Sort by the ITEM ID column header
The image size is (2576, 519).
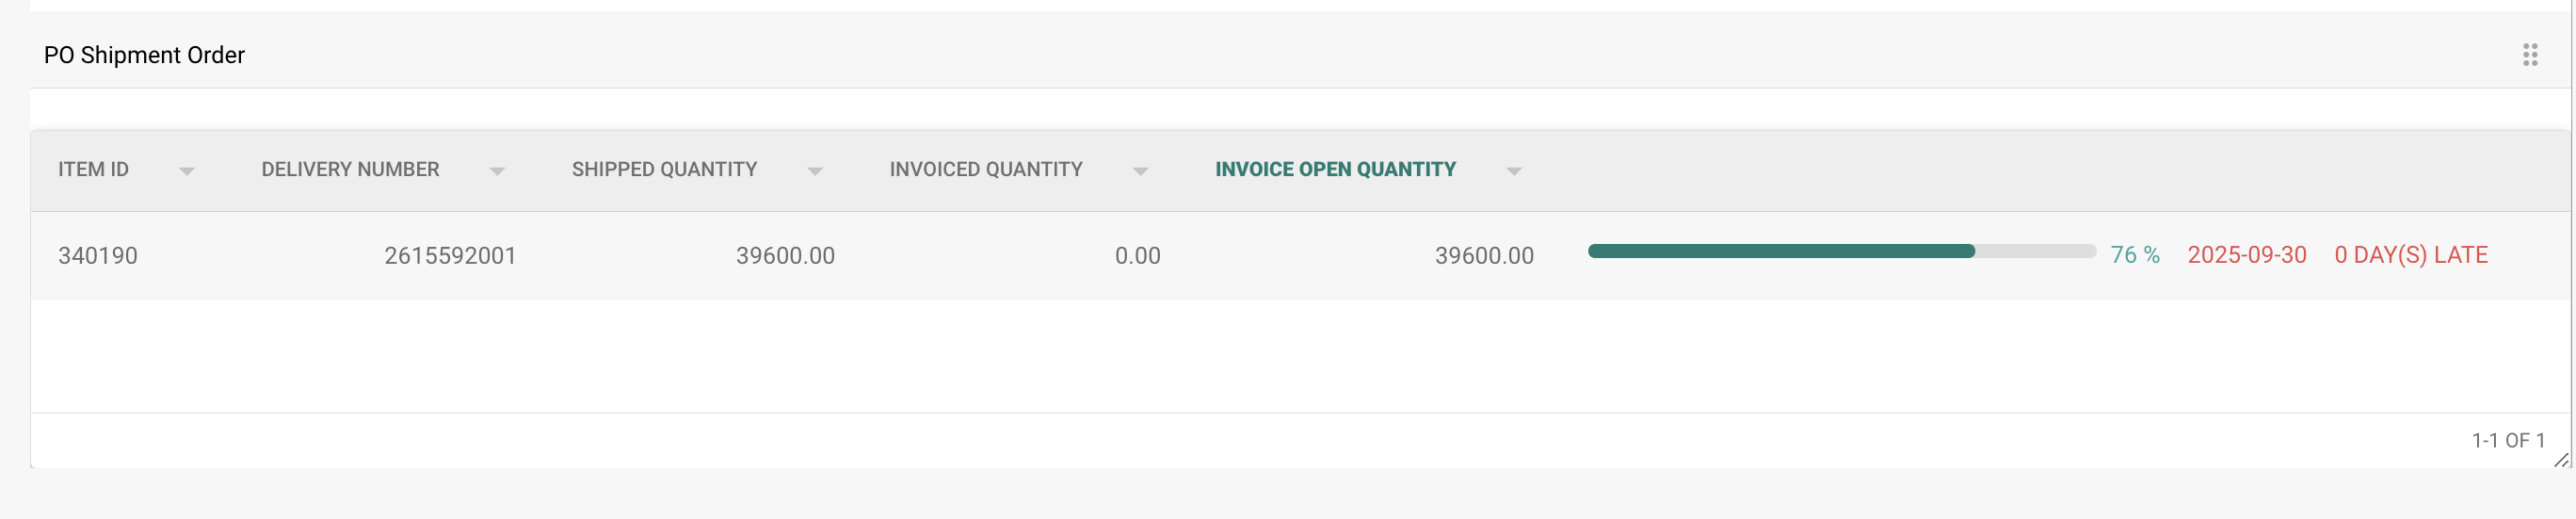[93, 170]
